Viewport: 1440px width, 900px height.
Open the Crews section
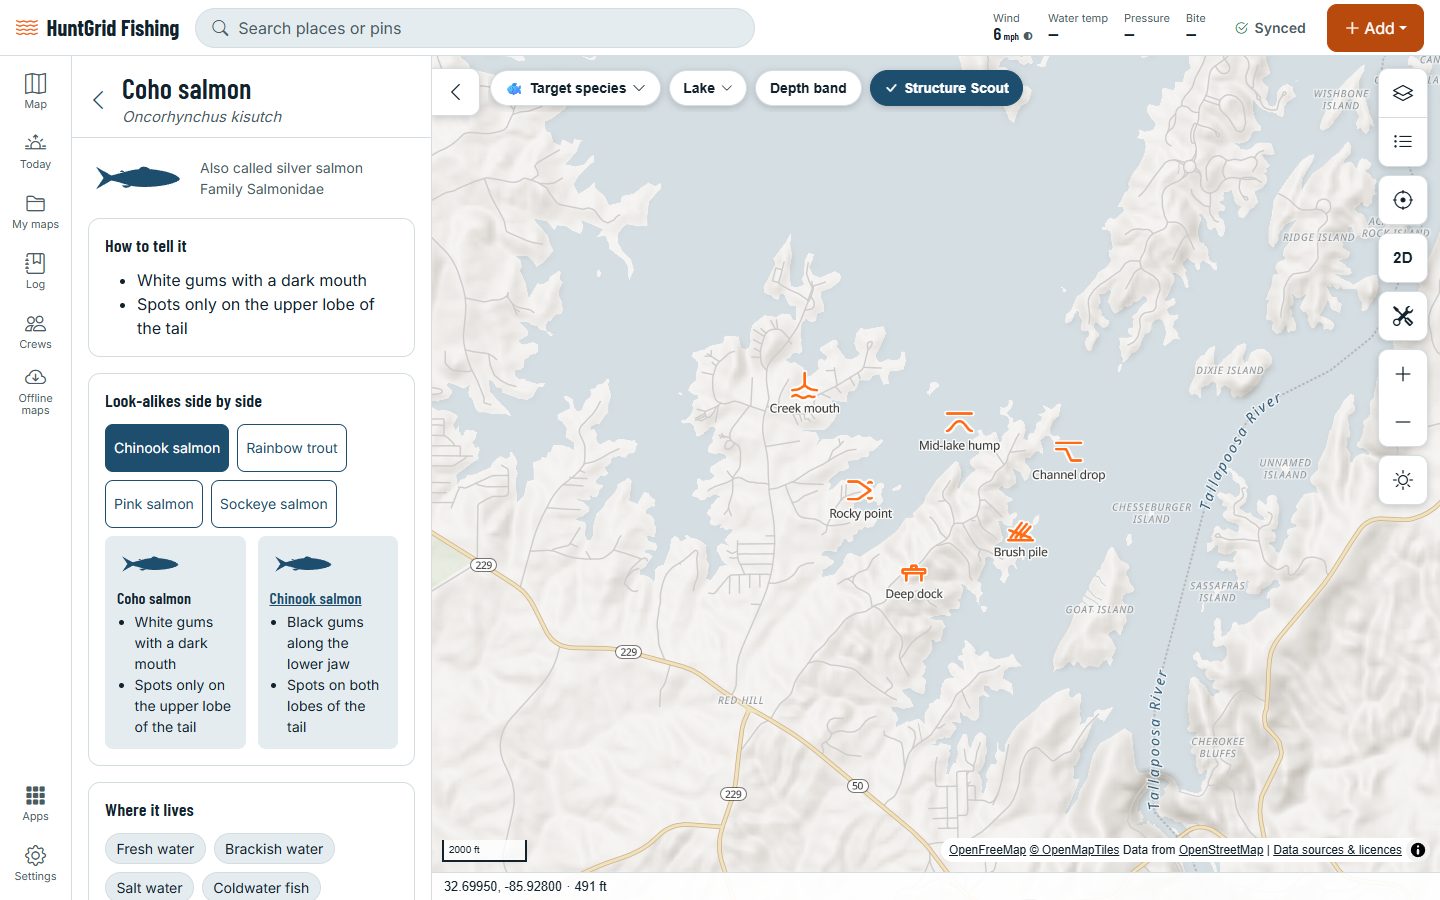(x=35, y=331)
